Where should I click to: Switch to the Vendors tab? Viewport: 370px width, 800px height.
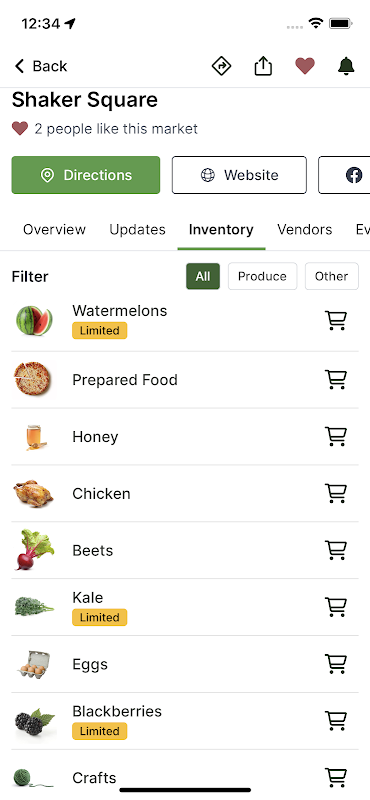[x=305, y=230]
